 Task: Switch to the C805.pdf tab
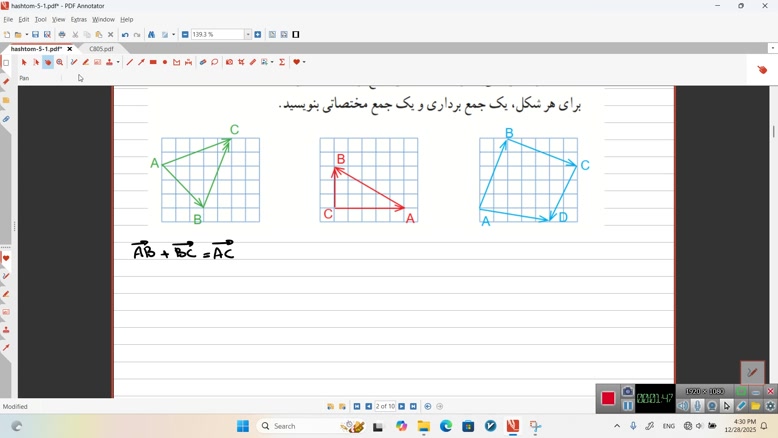pyautogui.click(x=101, y=49)
